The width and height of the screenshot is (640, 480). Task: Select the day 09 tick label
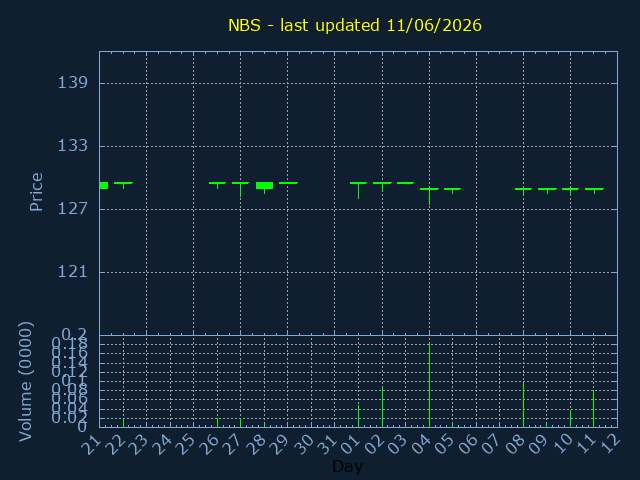coord(538,444)
